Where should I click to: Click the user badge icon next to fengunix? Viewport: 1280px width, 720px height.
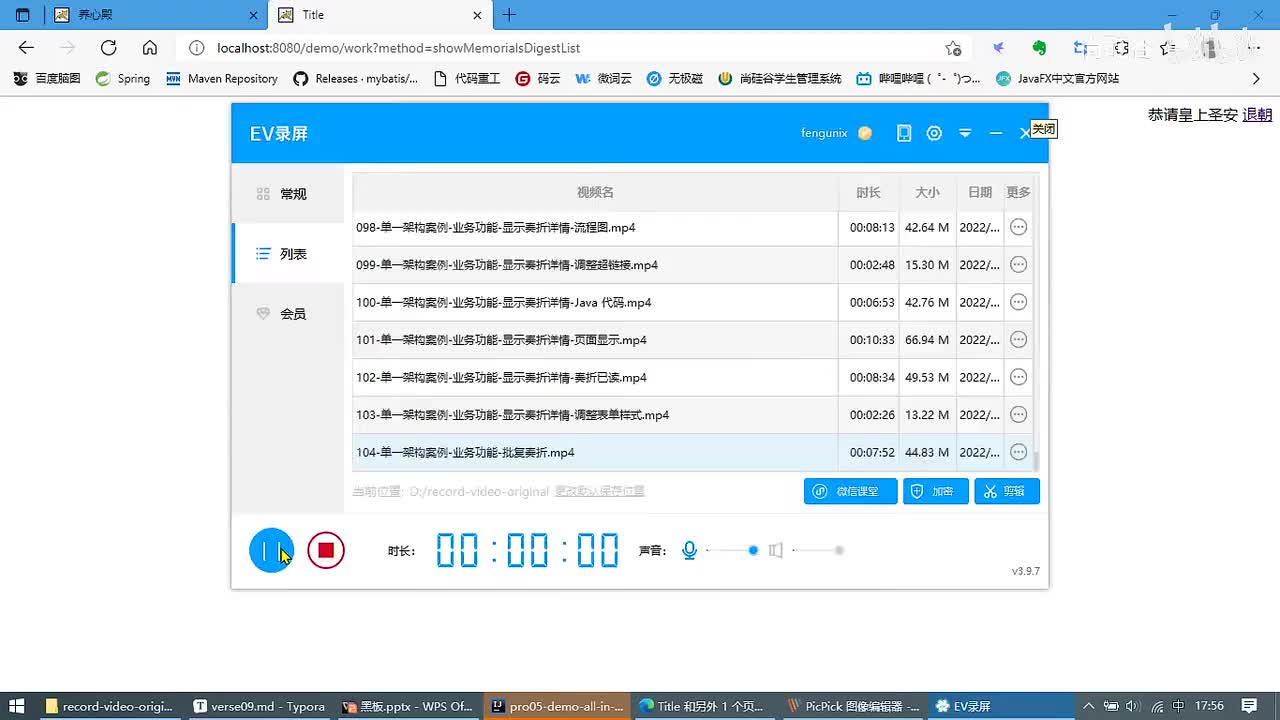pos(865,133)
